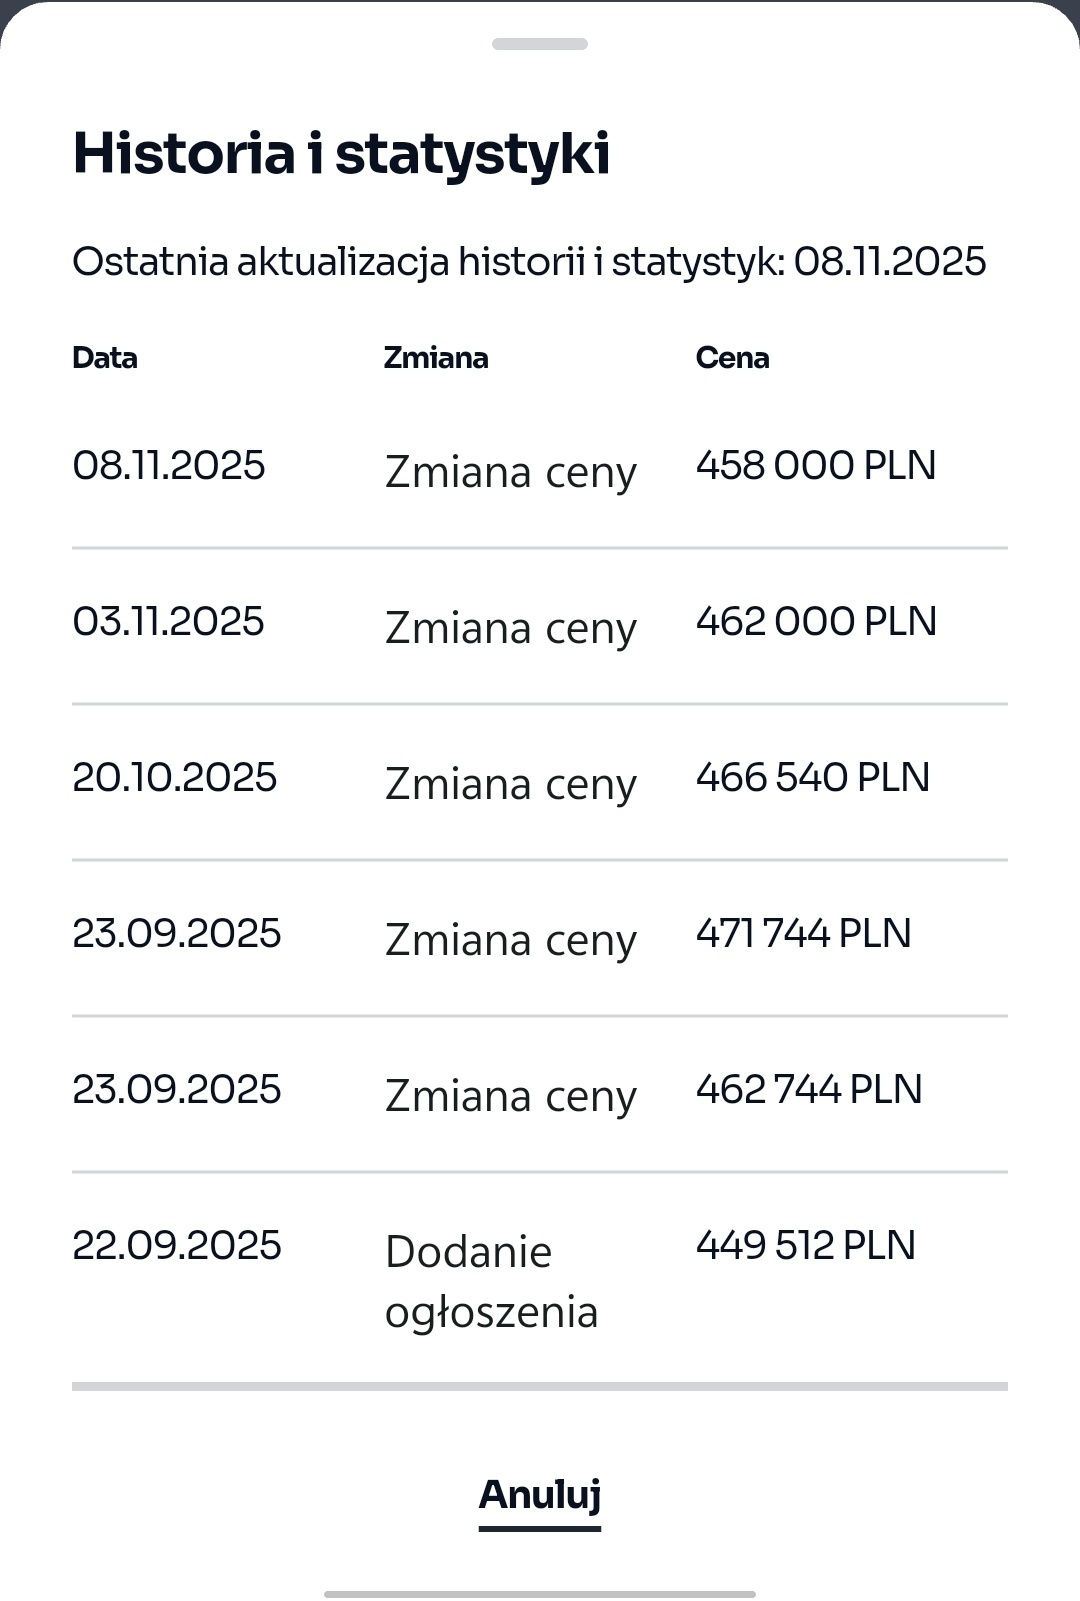Tap the sheet drag handle at top
The height and width of the screenshot is (1601, 1080).
click(540, 44)
